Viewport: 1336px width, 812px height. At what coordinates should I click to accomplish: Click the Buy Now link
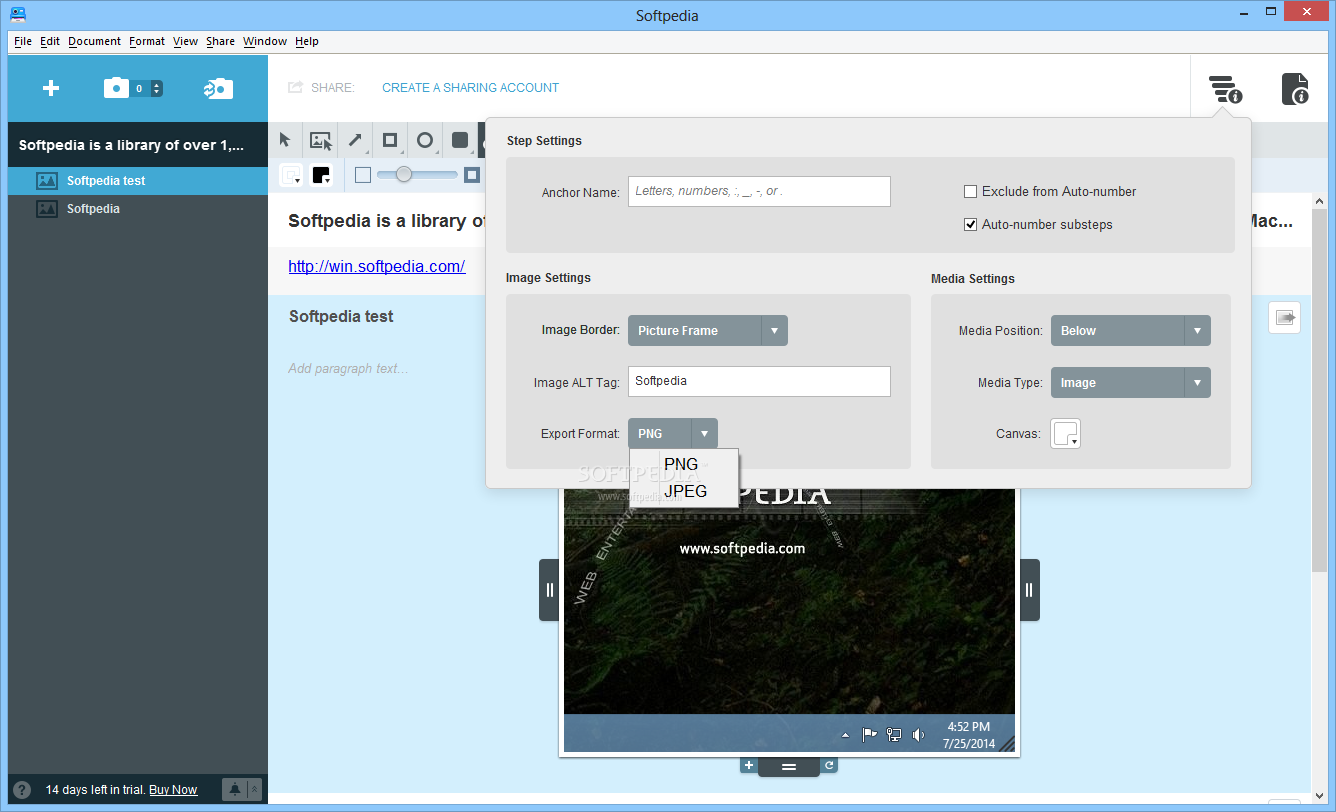[x=173, y=790]
